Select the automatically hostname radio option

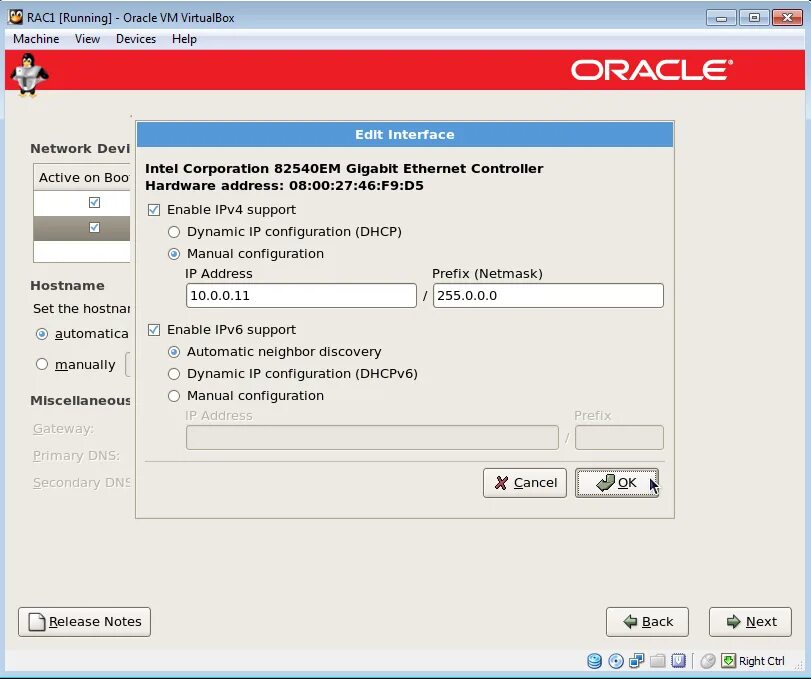42,334
